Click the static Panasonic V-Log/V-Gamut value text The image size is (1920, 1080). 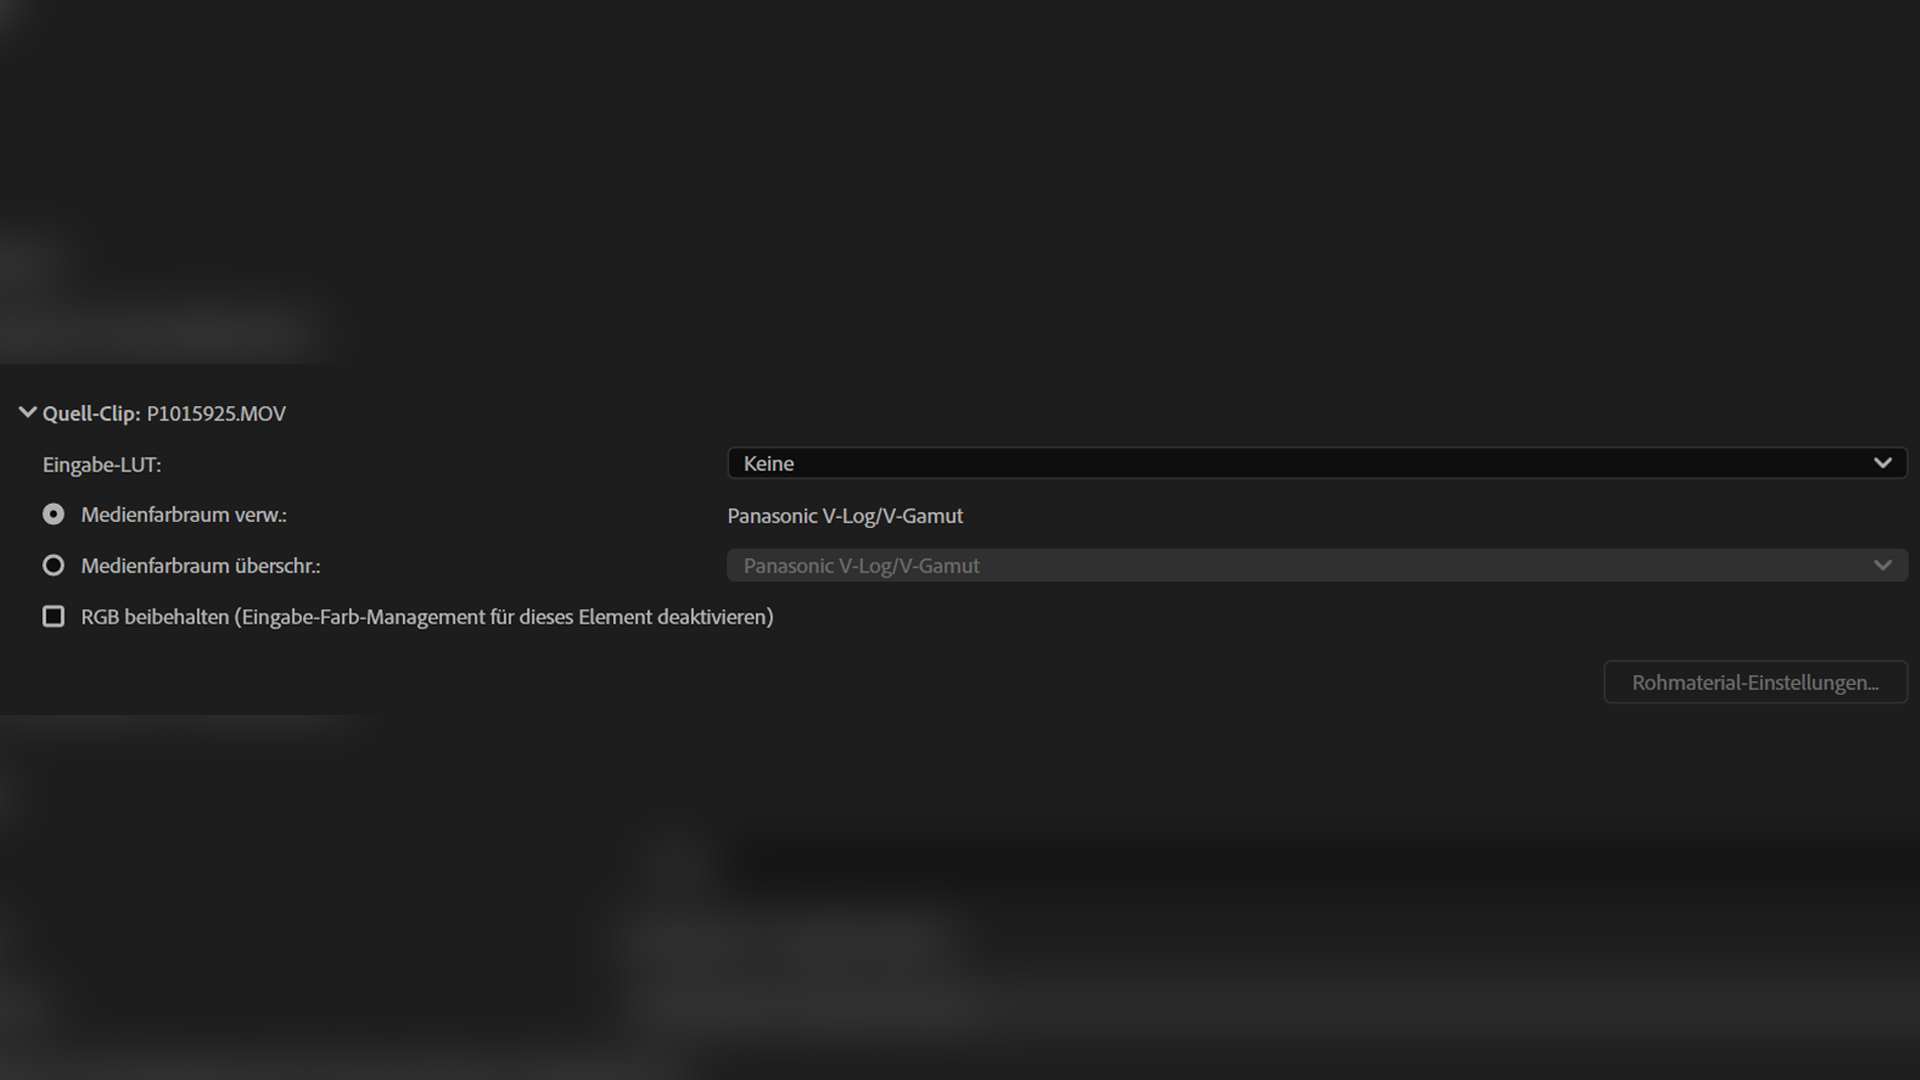[845, 516]
